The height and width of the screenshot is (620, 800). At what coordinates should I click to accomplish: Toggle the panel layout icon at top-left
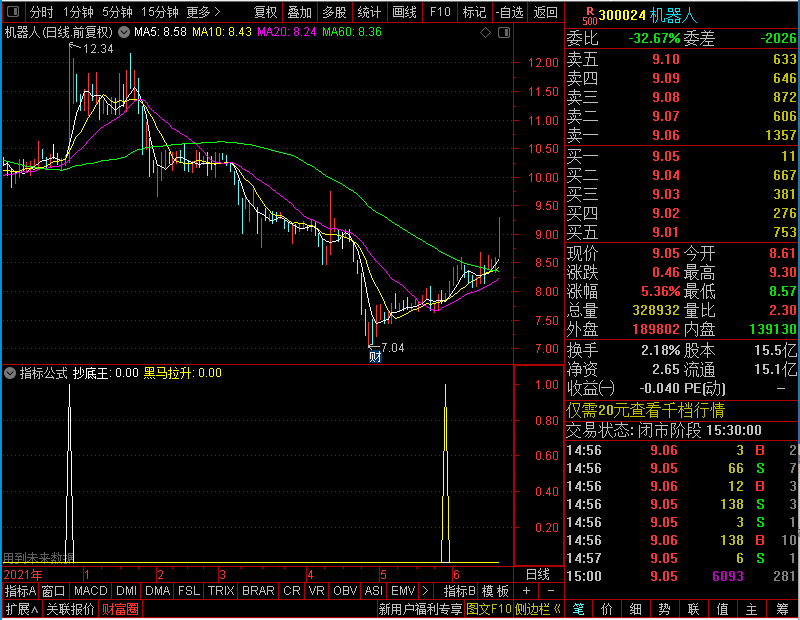click(x=13, y=11)
